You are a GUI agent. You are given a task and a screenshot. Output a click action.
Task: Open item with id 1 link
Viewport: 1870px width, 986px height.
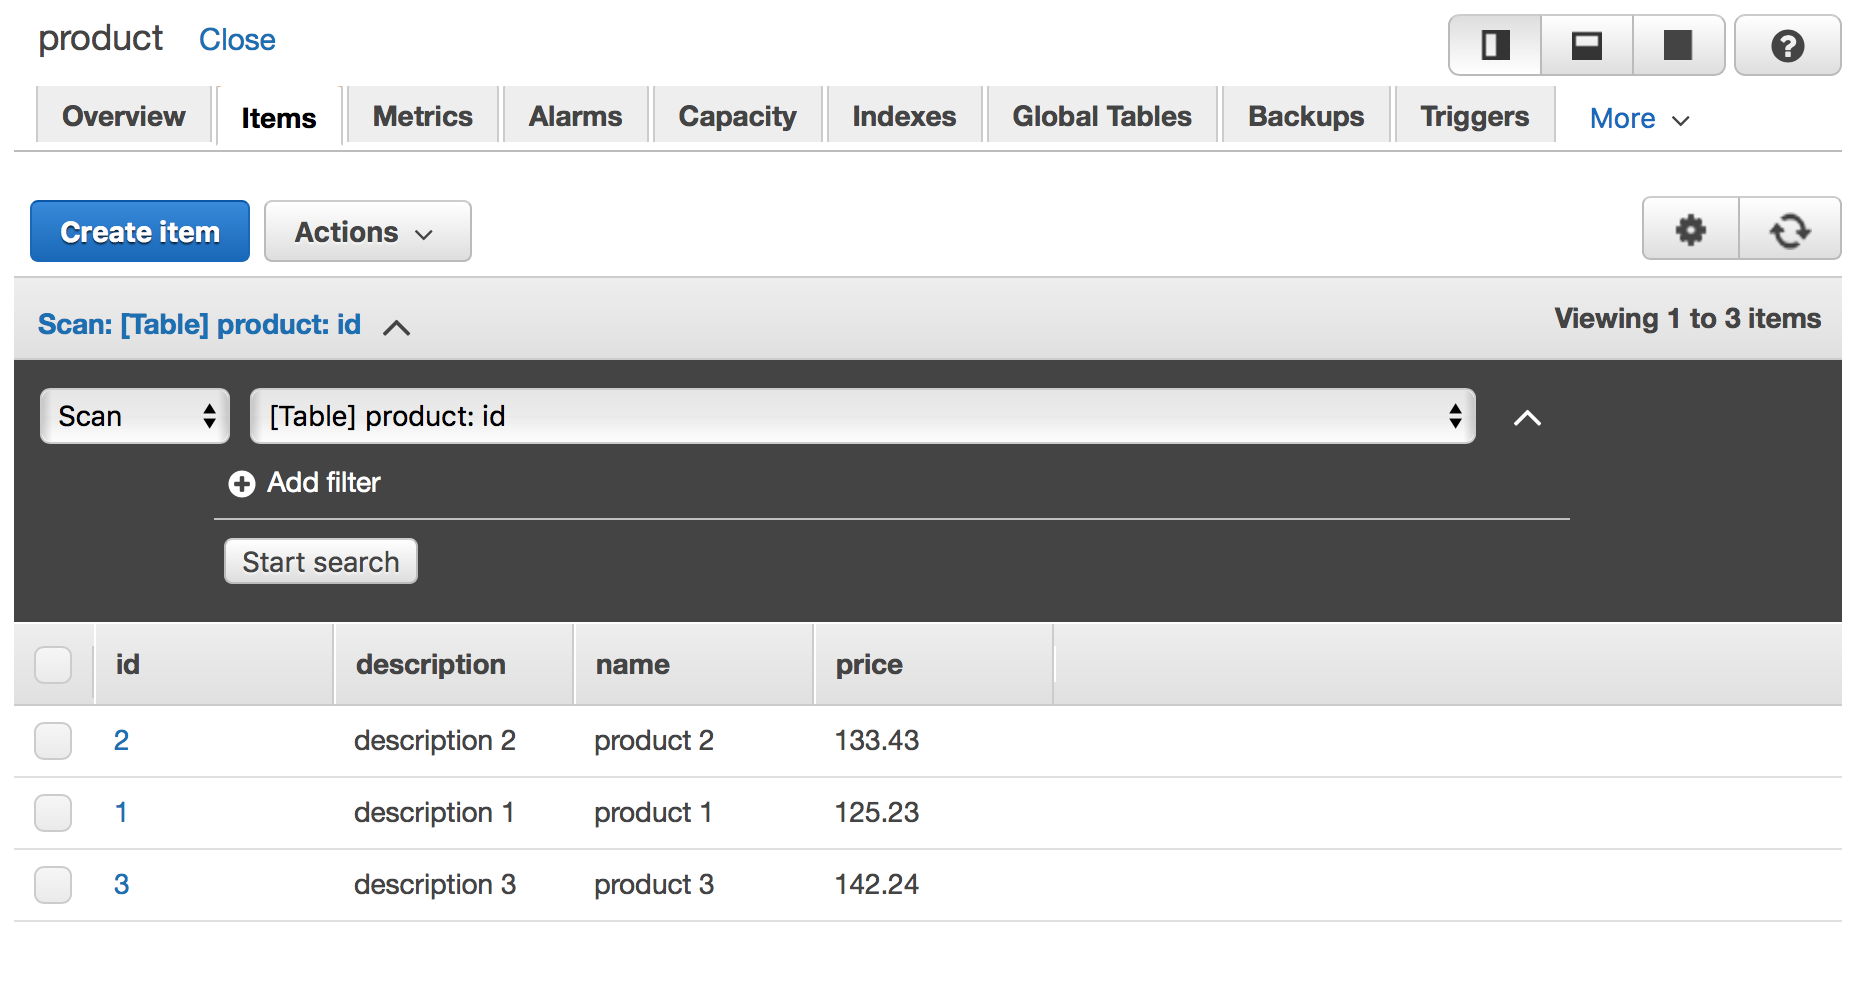pos(121,813)
